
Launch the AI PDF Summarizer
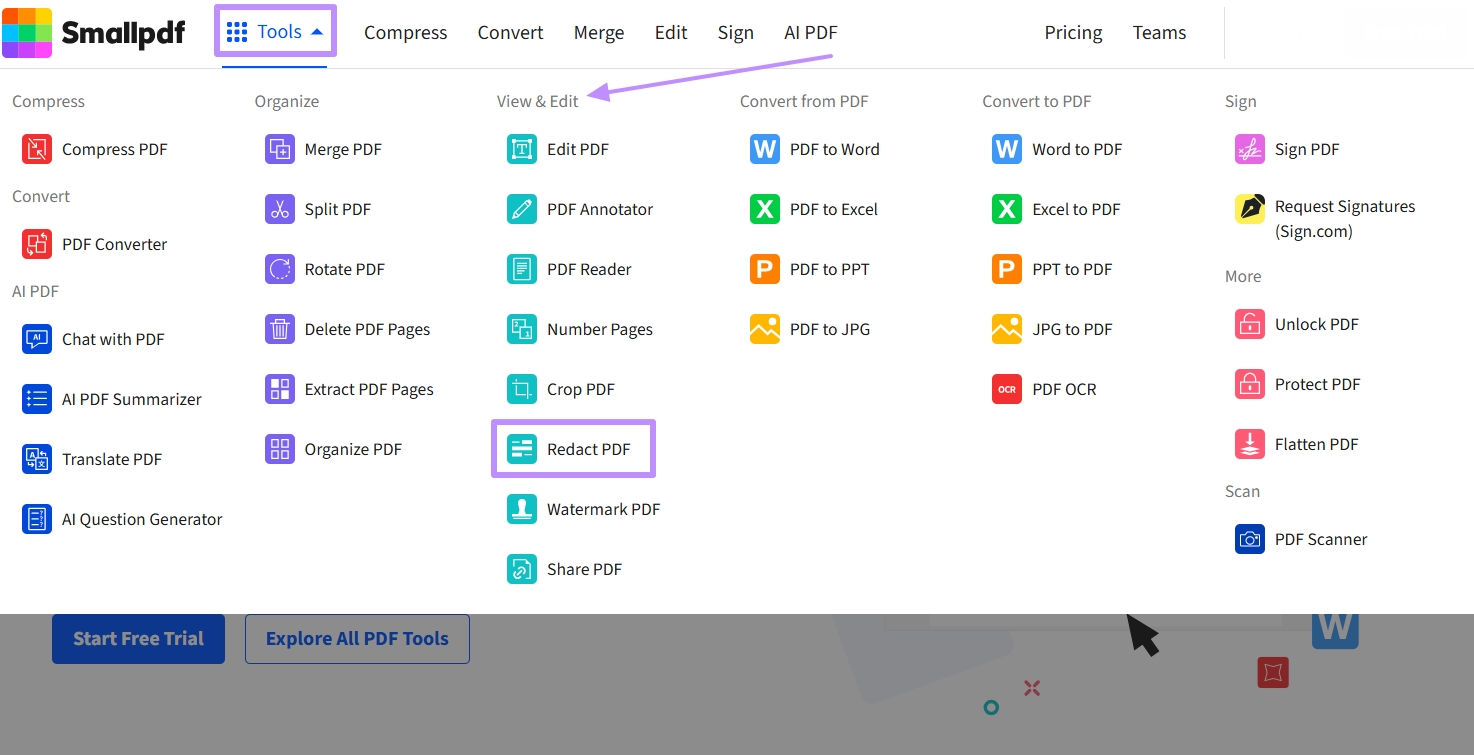click(36, 398)
